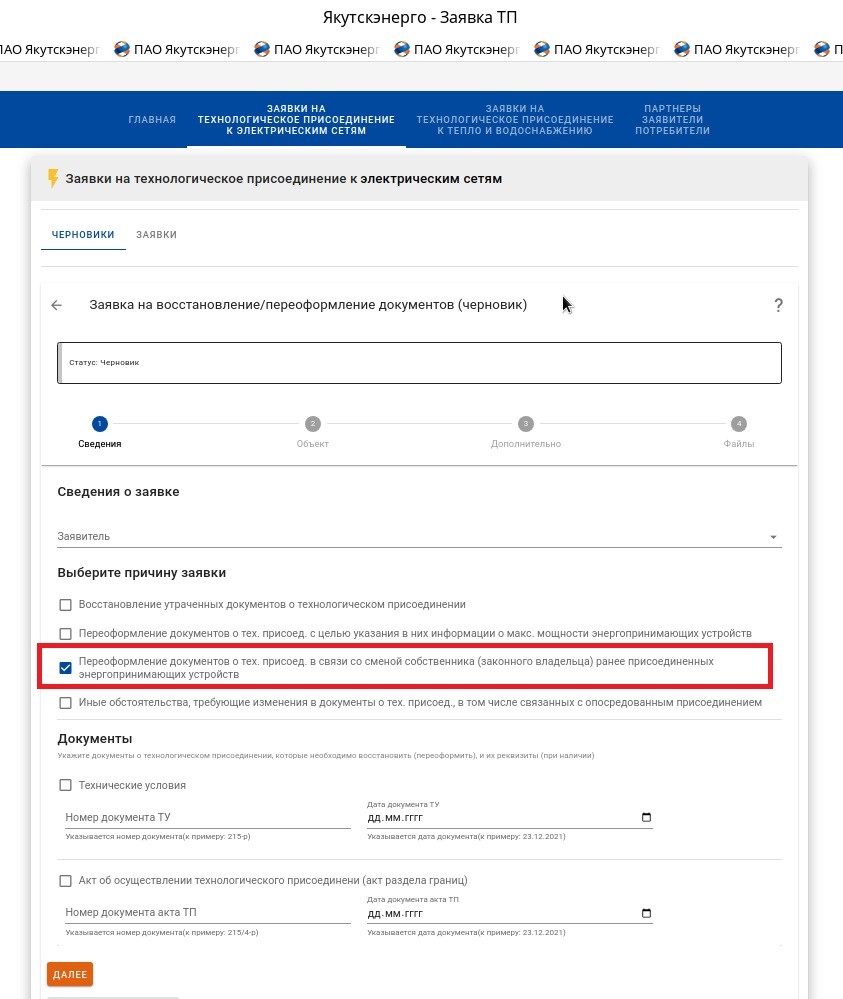Expand the Заявитель dropdown

tap(772, 537)
